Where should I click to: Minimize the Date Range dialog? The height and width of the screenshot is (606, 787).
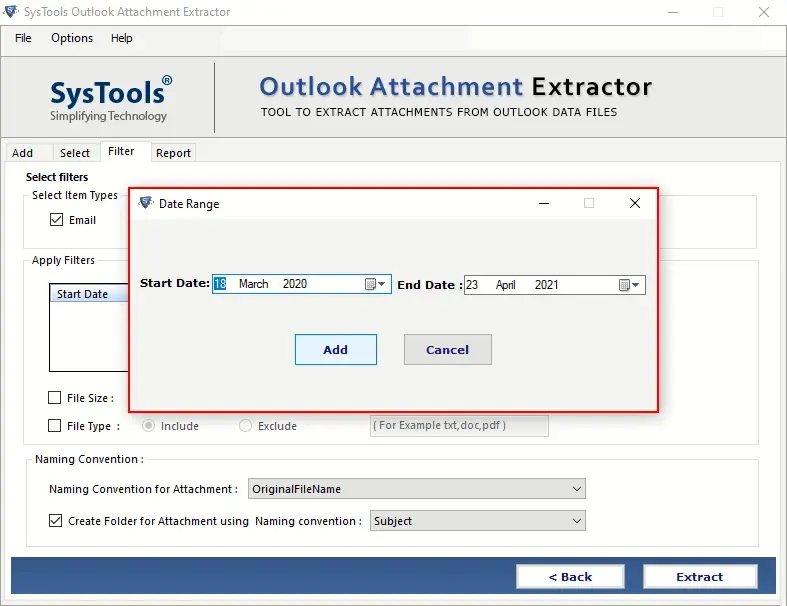point(544,203)
